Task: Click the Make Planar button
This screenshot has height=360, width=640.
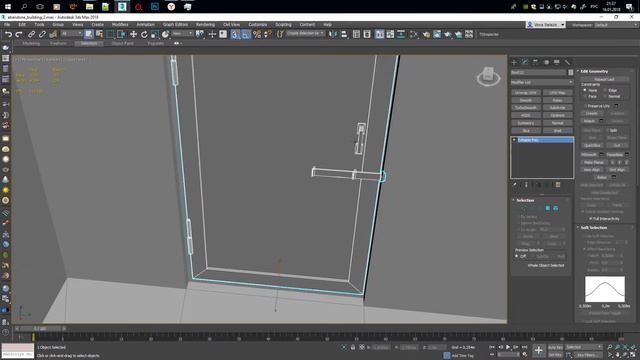Action: (x=593, y=162)
